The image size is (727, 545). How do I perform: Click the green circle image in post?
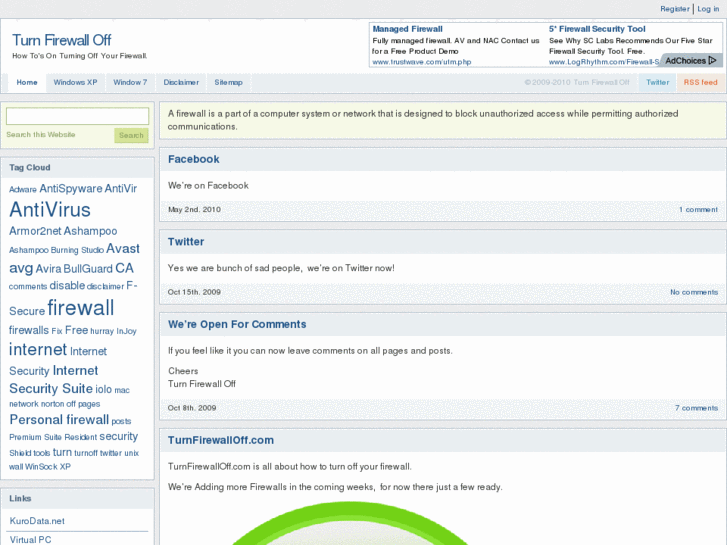pos(350,524)
